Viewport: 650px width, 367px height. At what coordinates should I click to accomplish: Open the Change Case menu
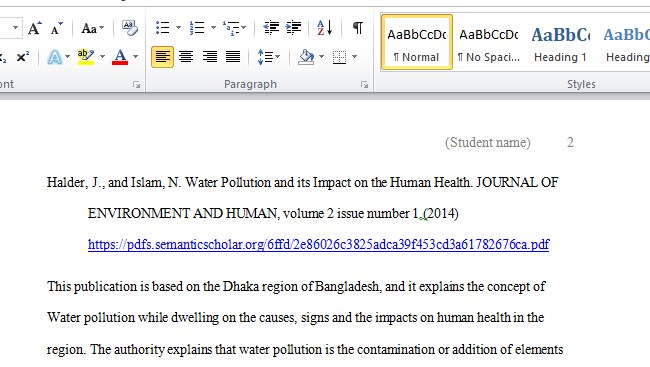(x=92, y=28)
